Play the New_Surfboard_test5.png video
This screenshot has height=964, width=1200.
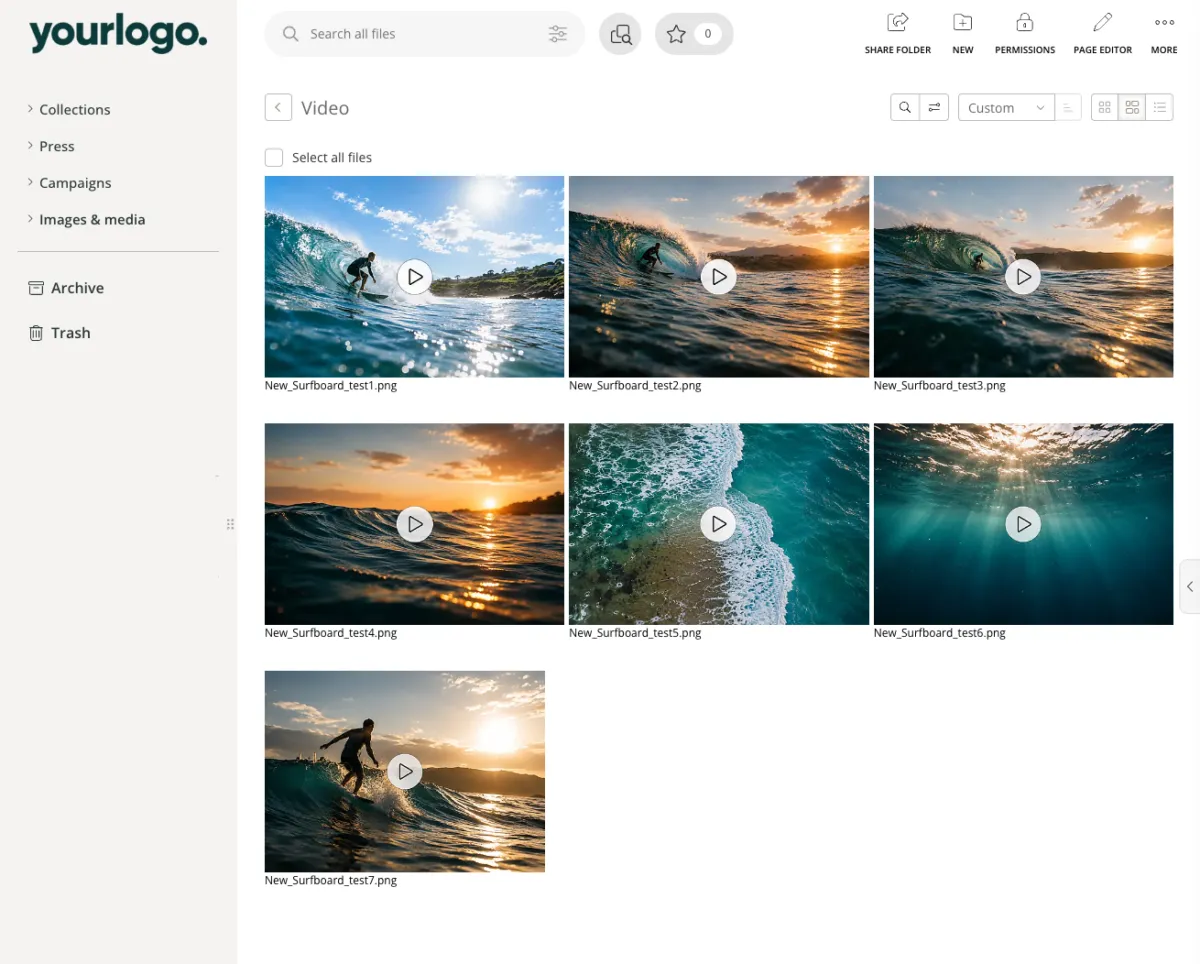718,524
